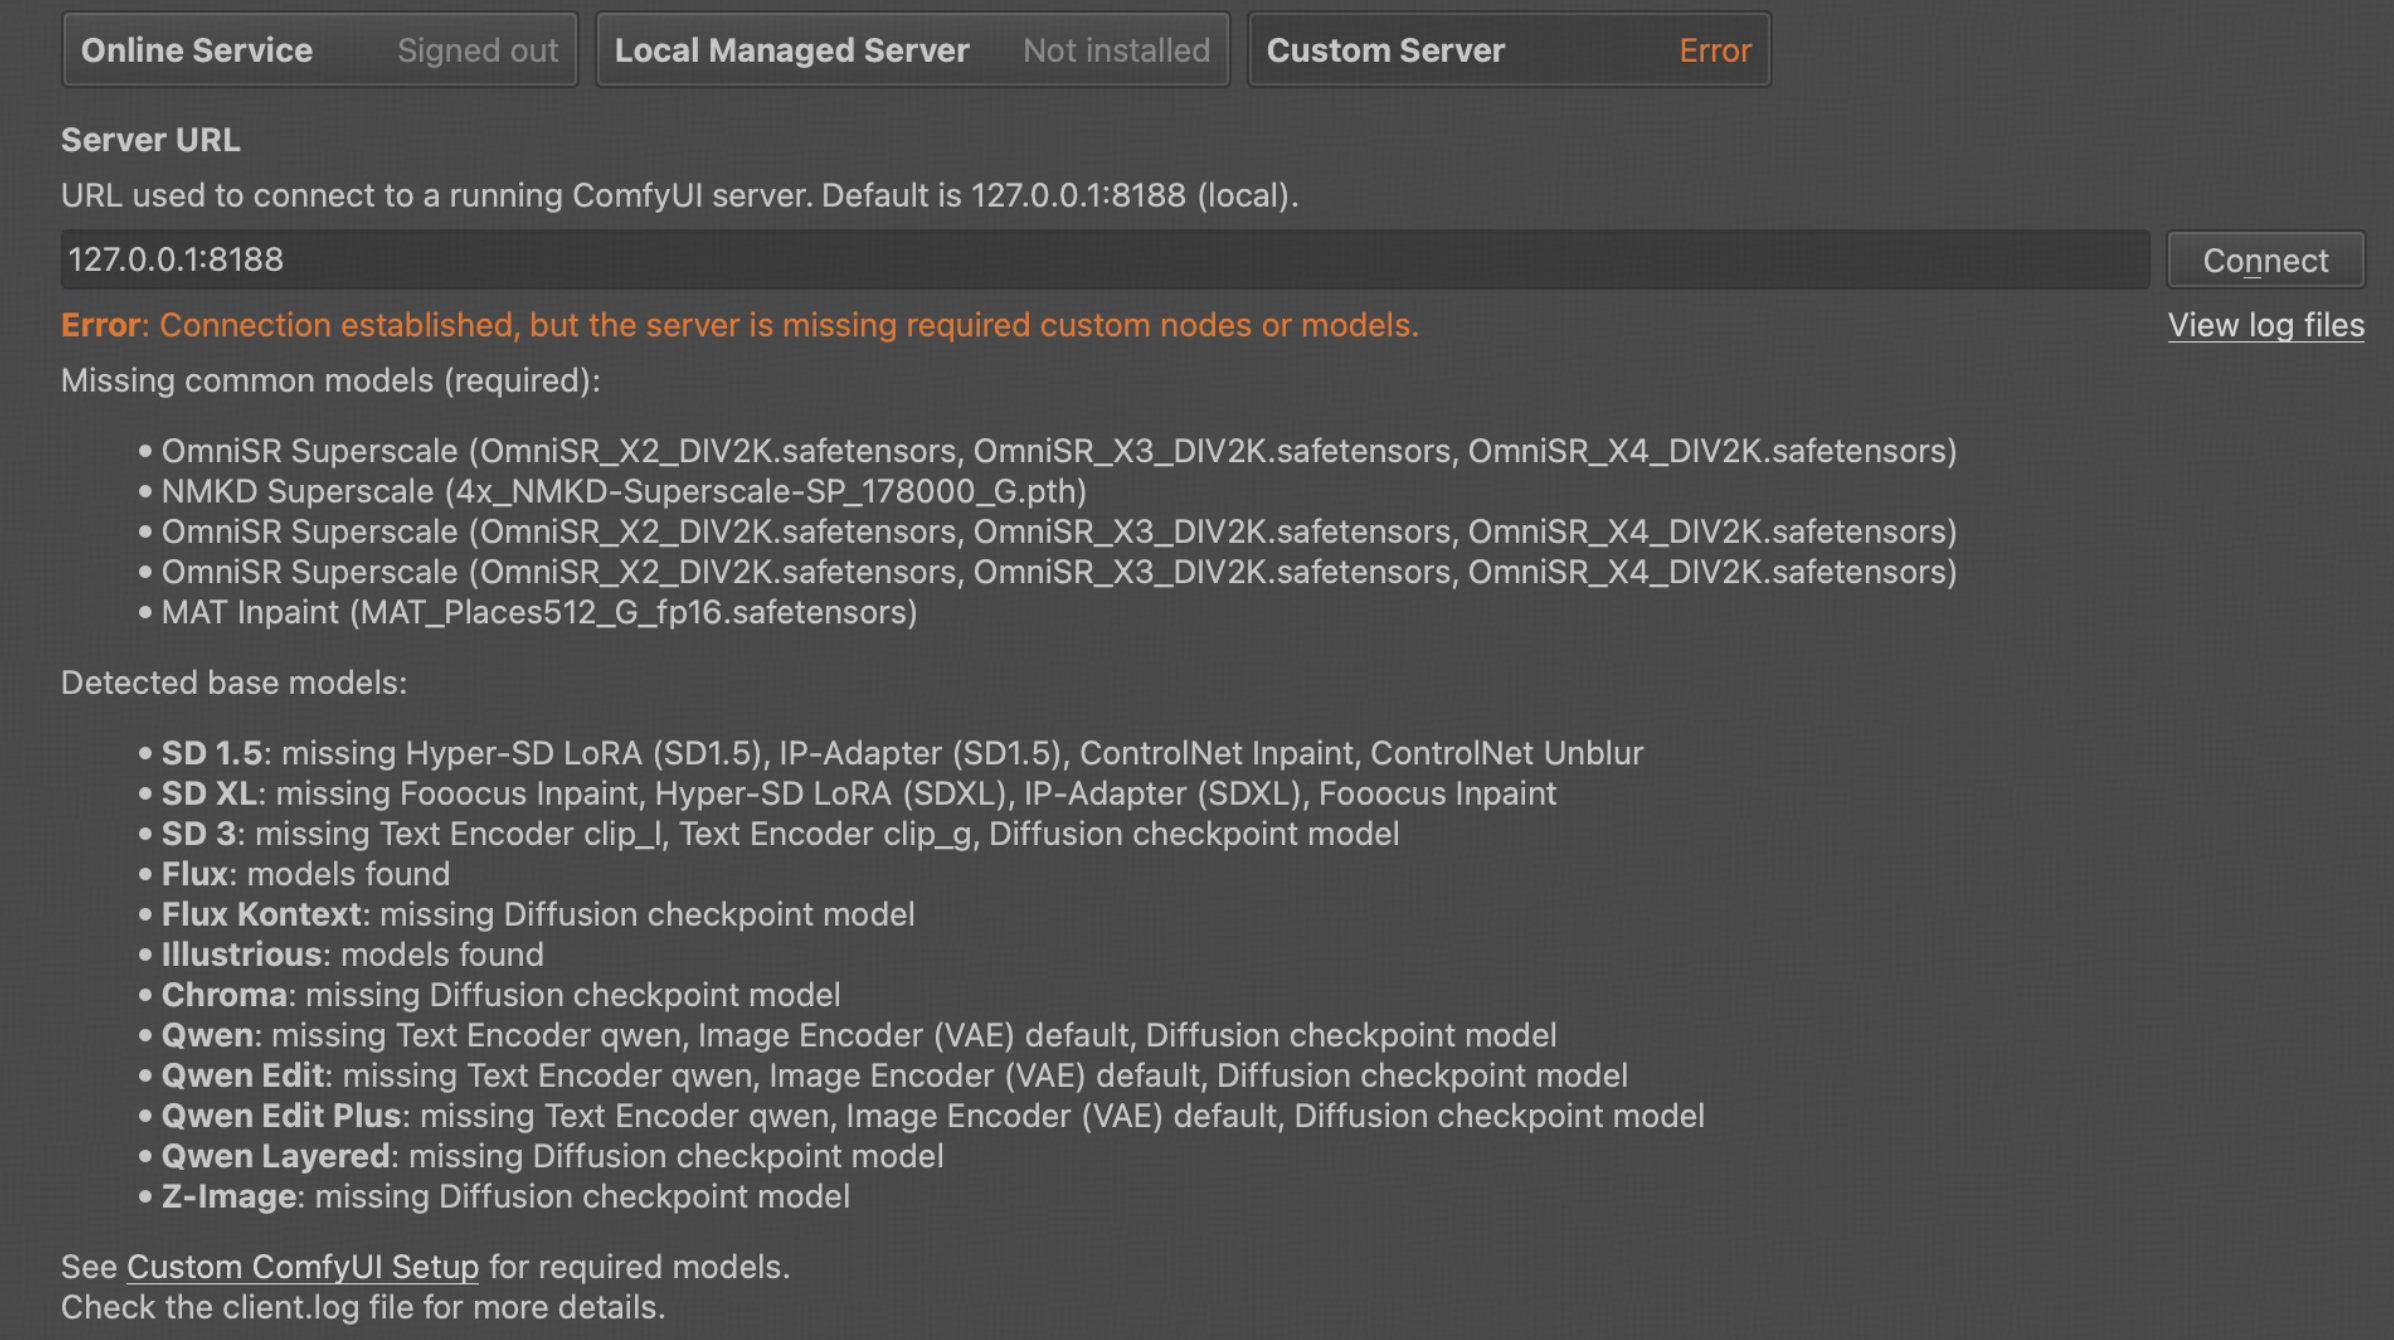Click the Signed out status text
Image resolution: width=2394 pixels, height=1340 pixels.
click(477, 50)
